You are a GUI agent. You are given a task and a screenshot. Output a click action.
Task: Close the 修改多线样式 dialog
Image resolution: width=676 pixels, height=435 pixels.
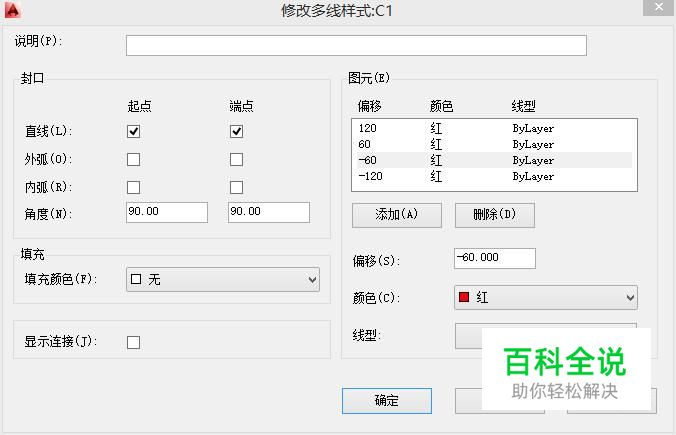coord(659,7)
